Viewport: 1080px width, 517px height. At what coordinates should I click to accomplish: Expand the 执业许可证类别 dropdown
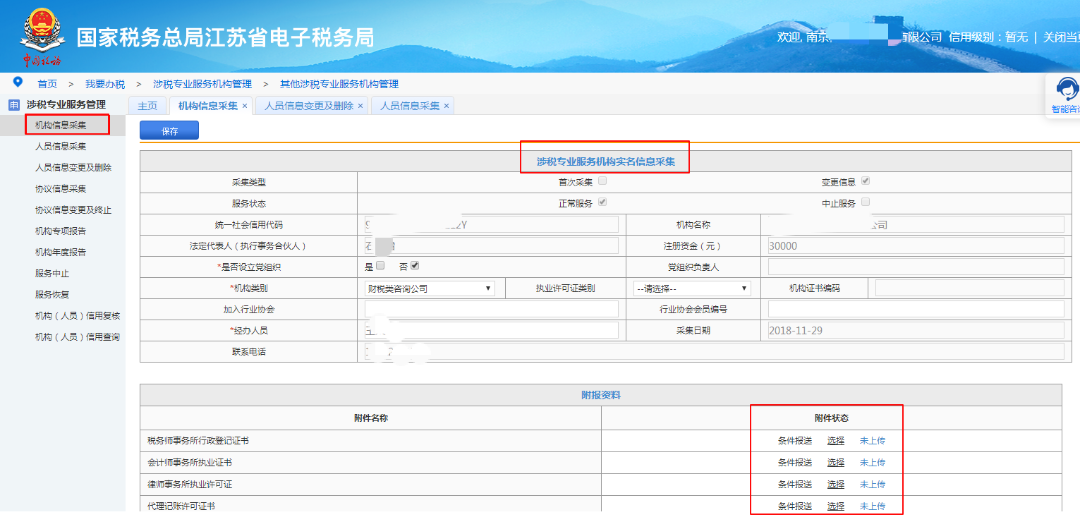tap(691, 288)
